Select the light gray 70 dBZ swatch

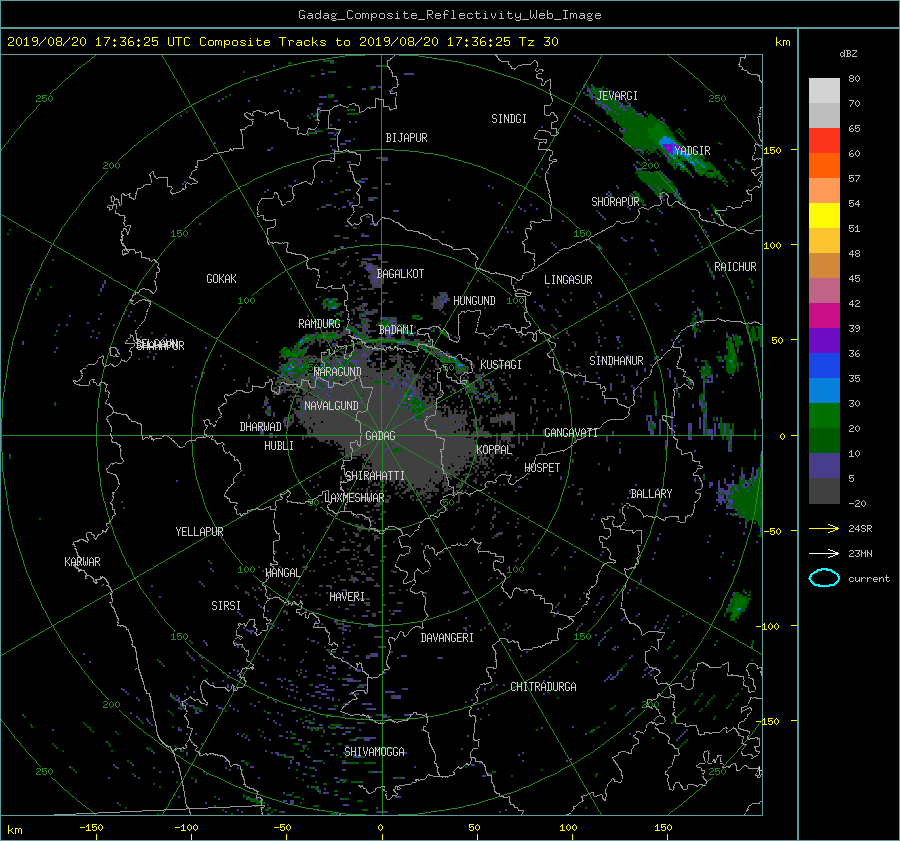point(824,91)
